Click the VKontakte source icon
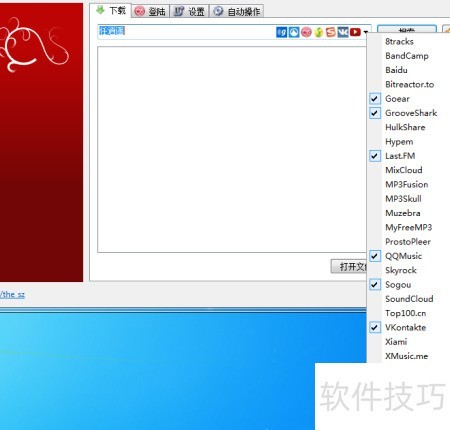This screenshot has height=430, width=450. point(343,32)
